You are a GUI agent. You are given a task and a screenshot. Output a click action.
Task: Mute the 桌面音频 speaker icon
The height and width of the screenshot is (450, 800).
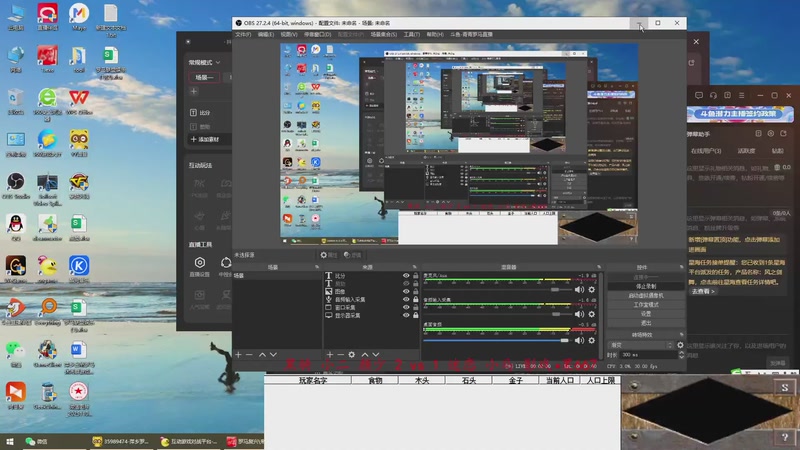pyautogui.click(x=580, y=340)
